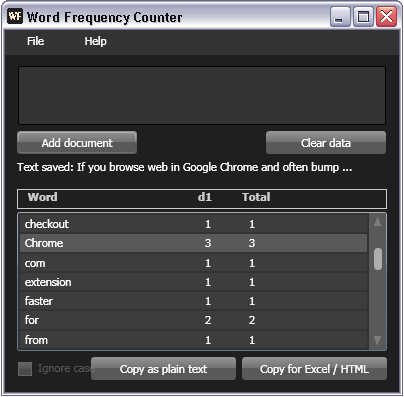The image size is (404, 397).
Task: Click Copy as plain text button
Action: point(163,369)
